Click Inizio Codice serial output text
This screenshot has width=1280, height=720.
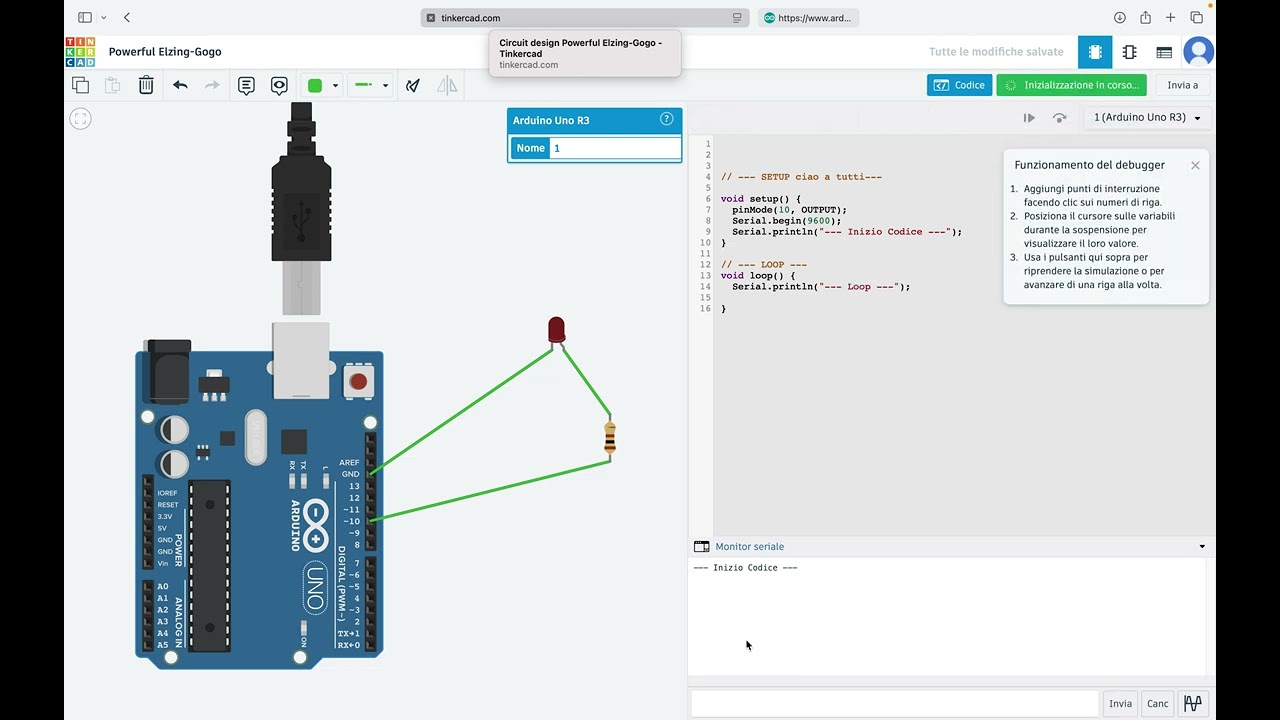(745, 568)
